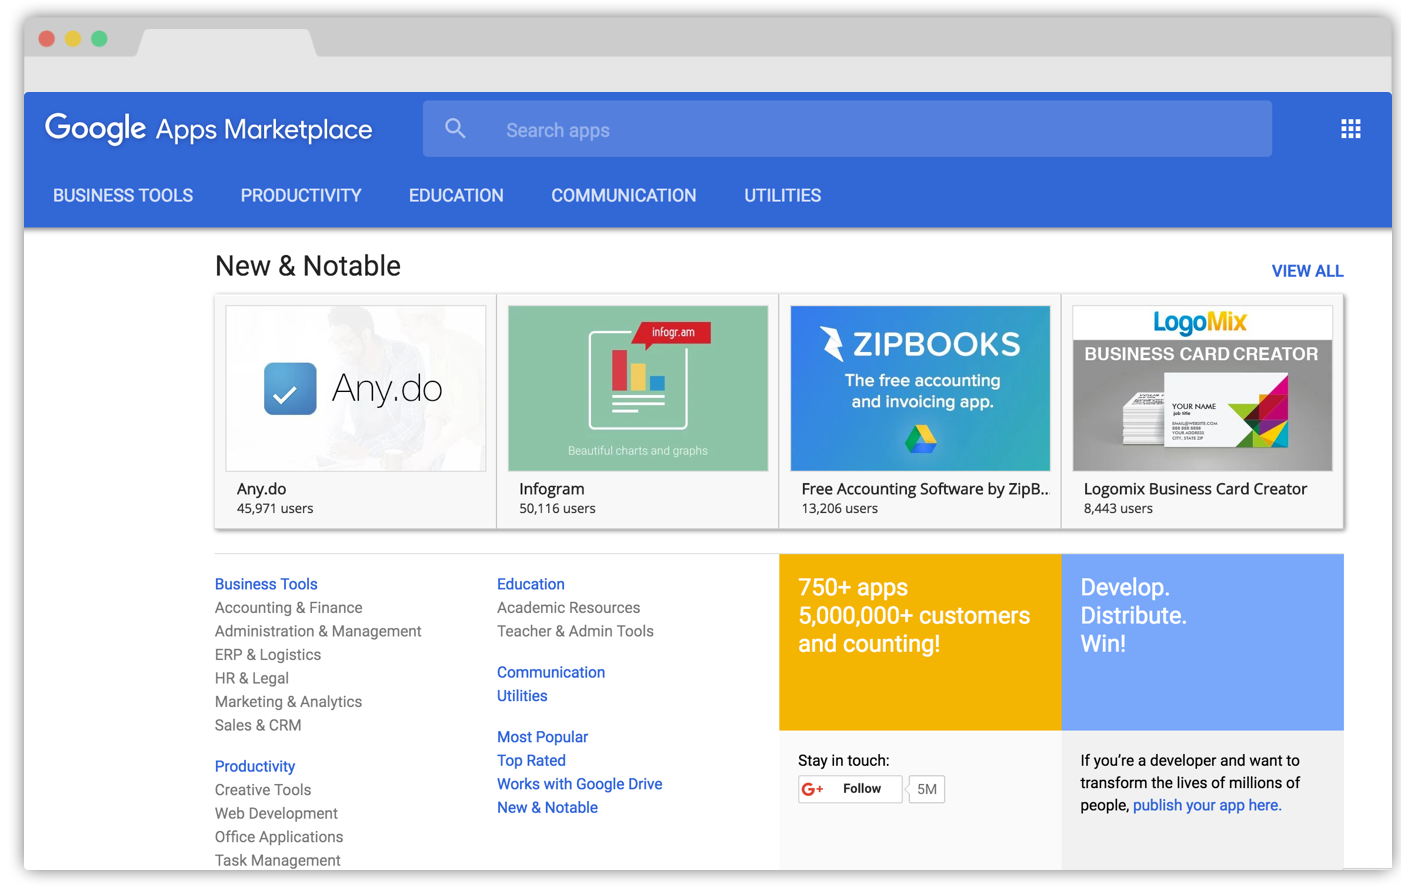
Task: Open Works with Google Drive link
Action: (x=580, y=784)
